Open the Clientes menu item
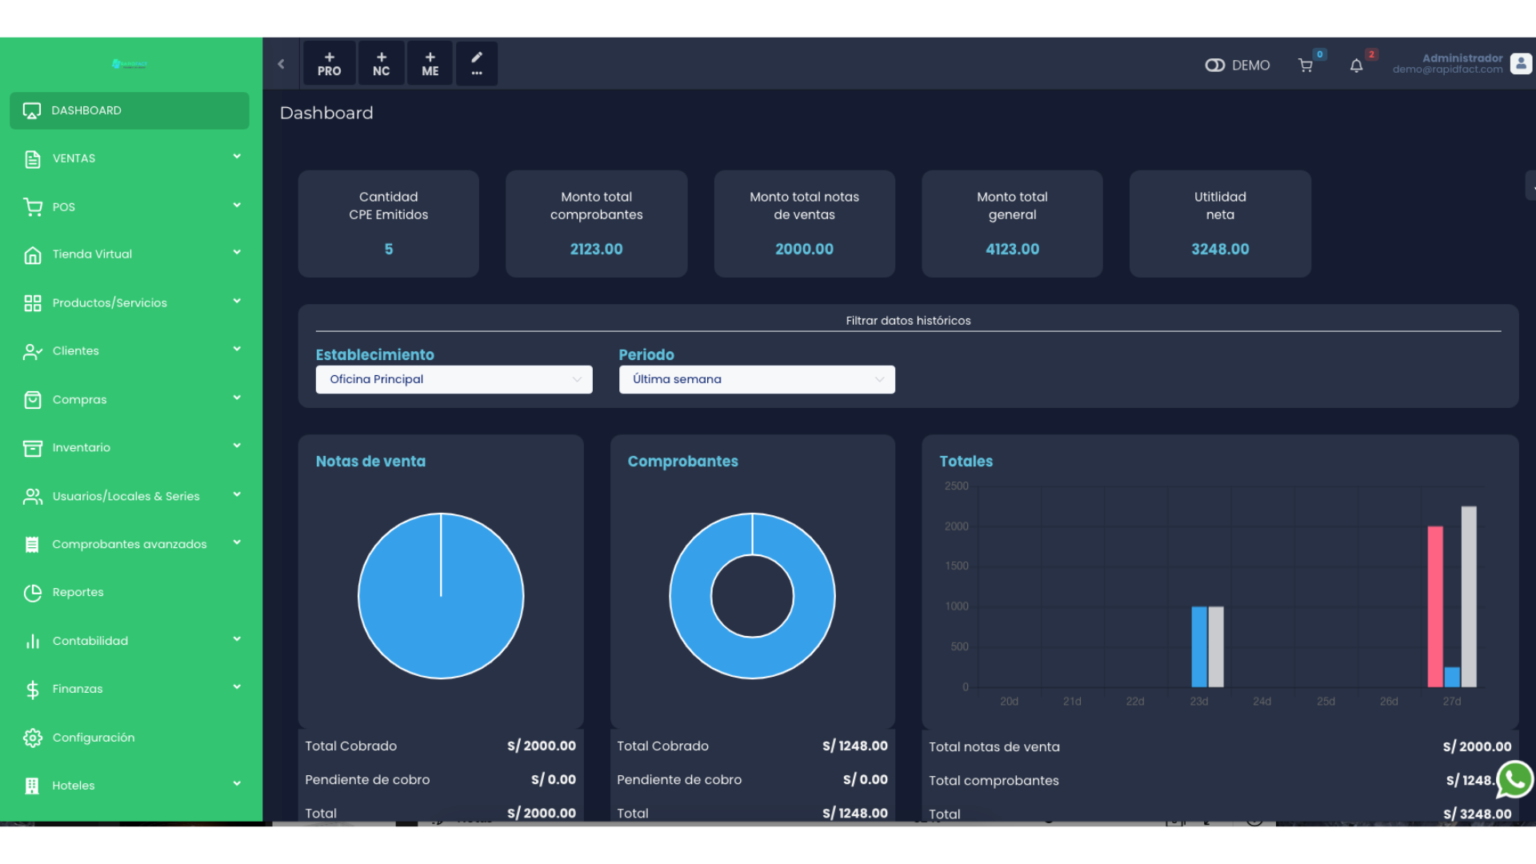This screenshot has width=1536, height=864. [76, 351]
